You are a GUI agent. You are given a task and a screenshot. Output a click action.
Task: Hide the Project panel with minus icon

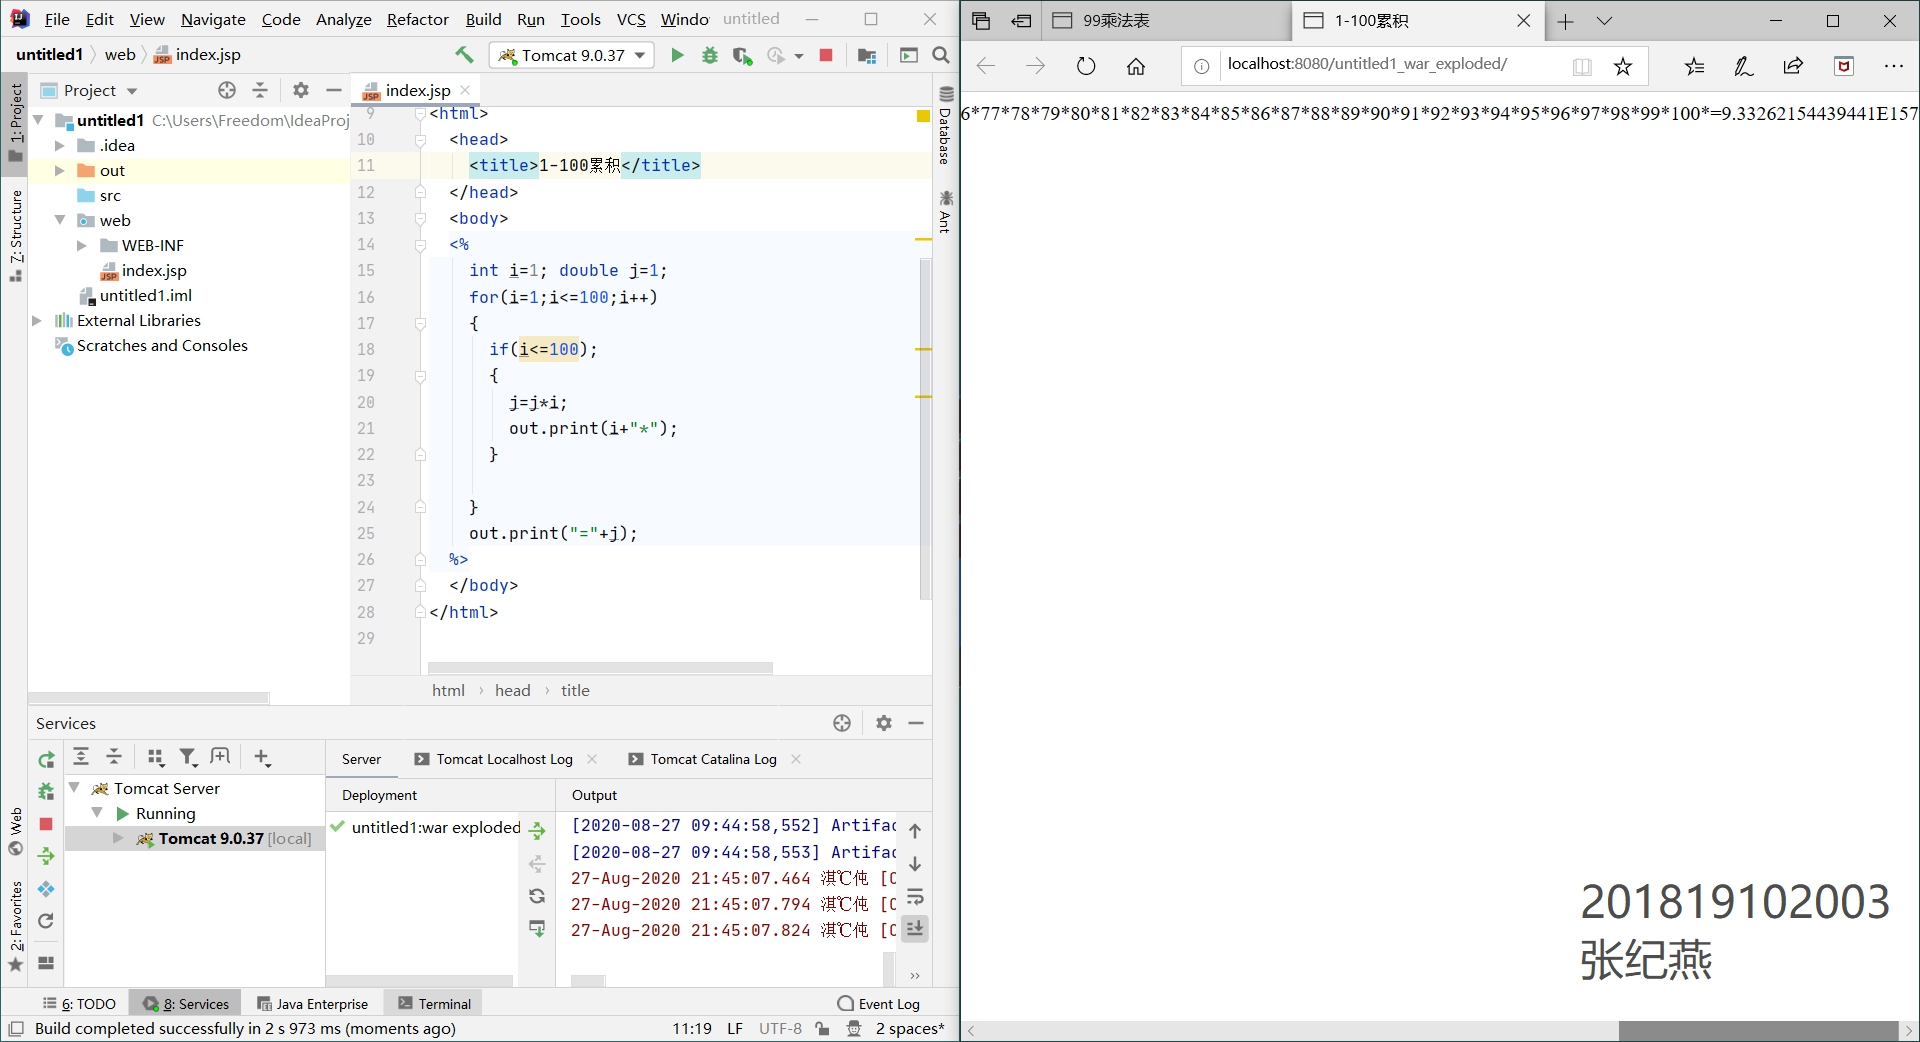tap(334, 90)
